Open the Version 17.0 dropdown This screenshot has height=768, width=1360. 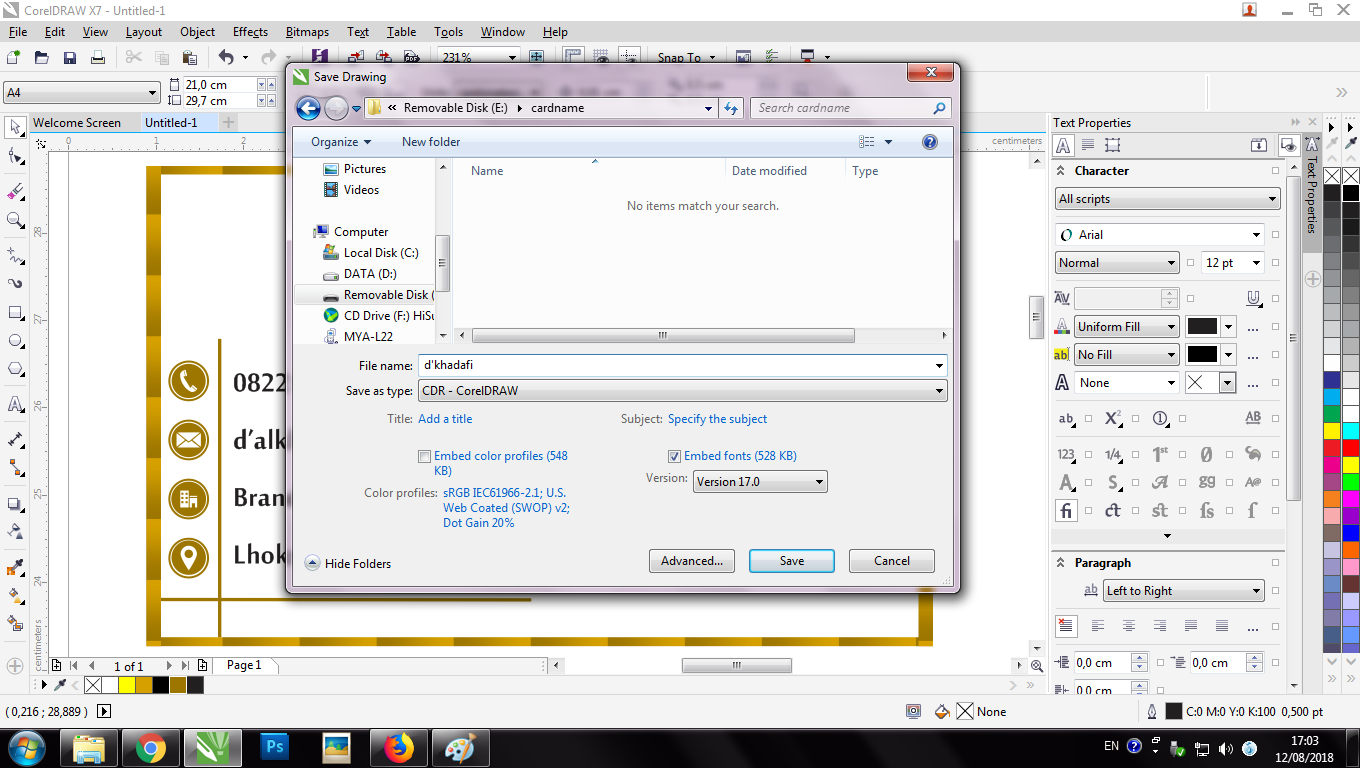click(760, 481)
